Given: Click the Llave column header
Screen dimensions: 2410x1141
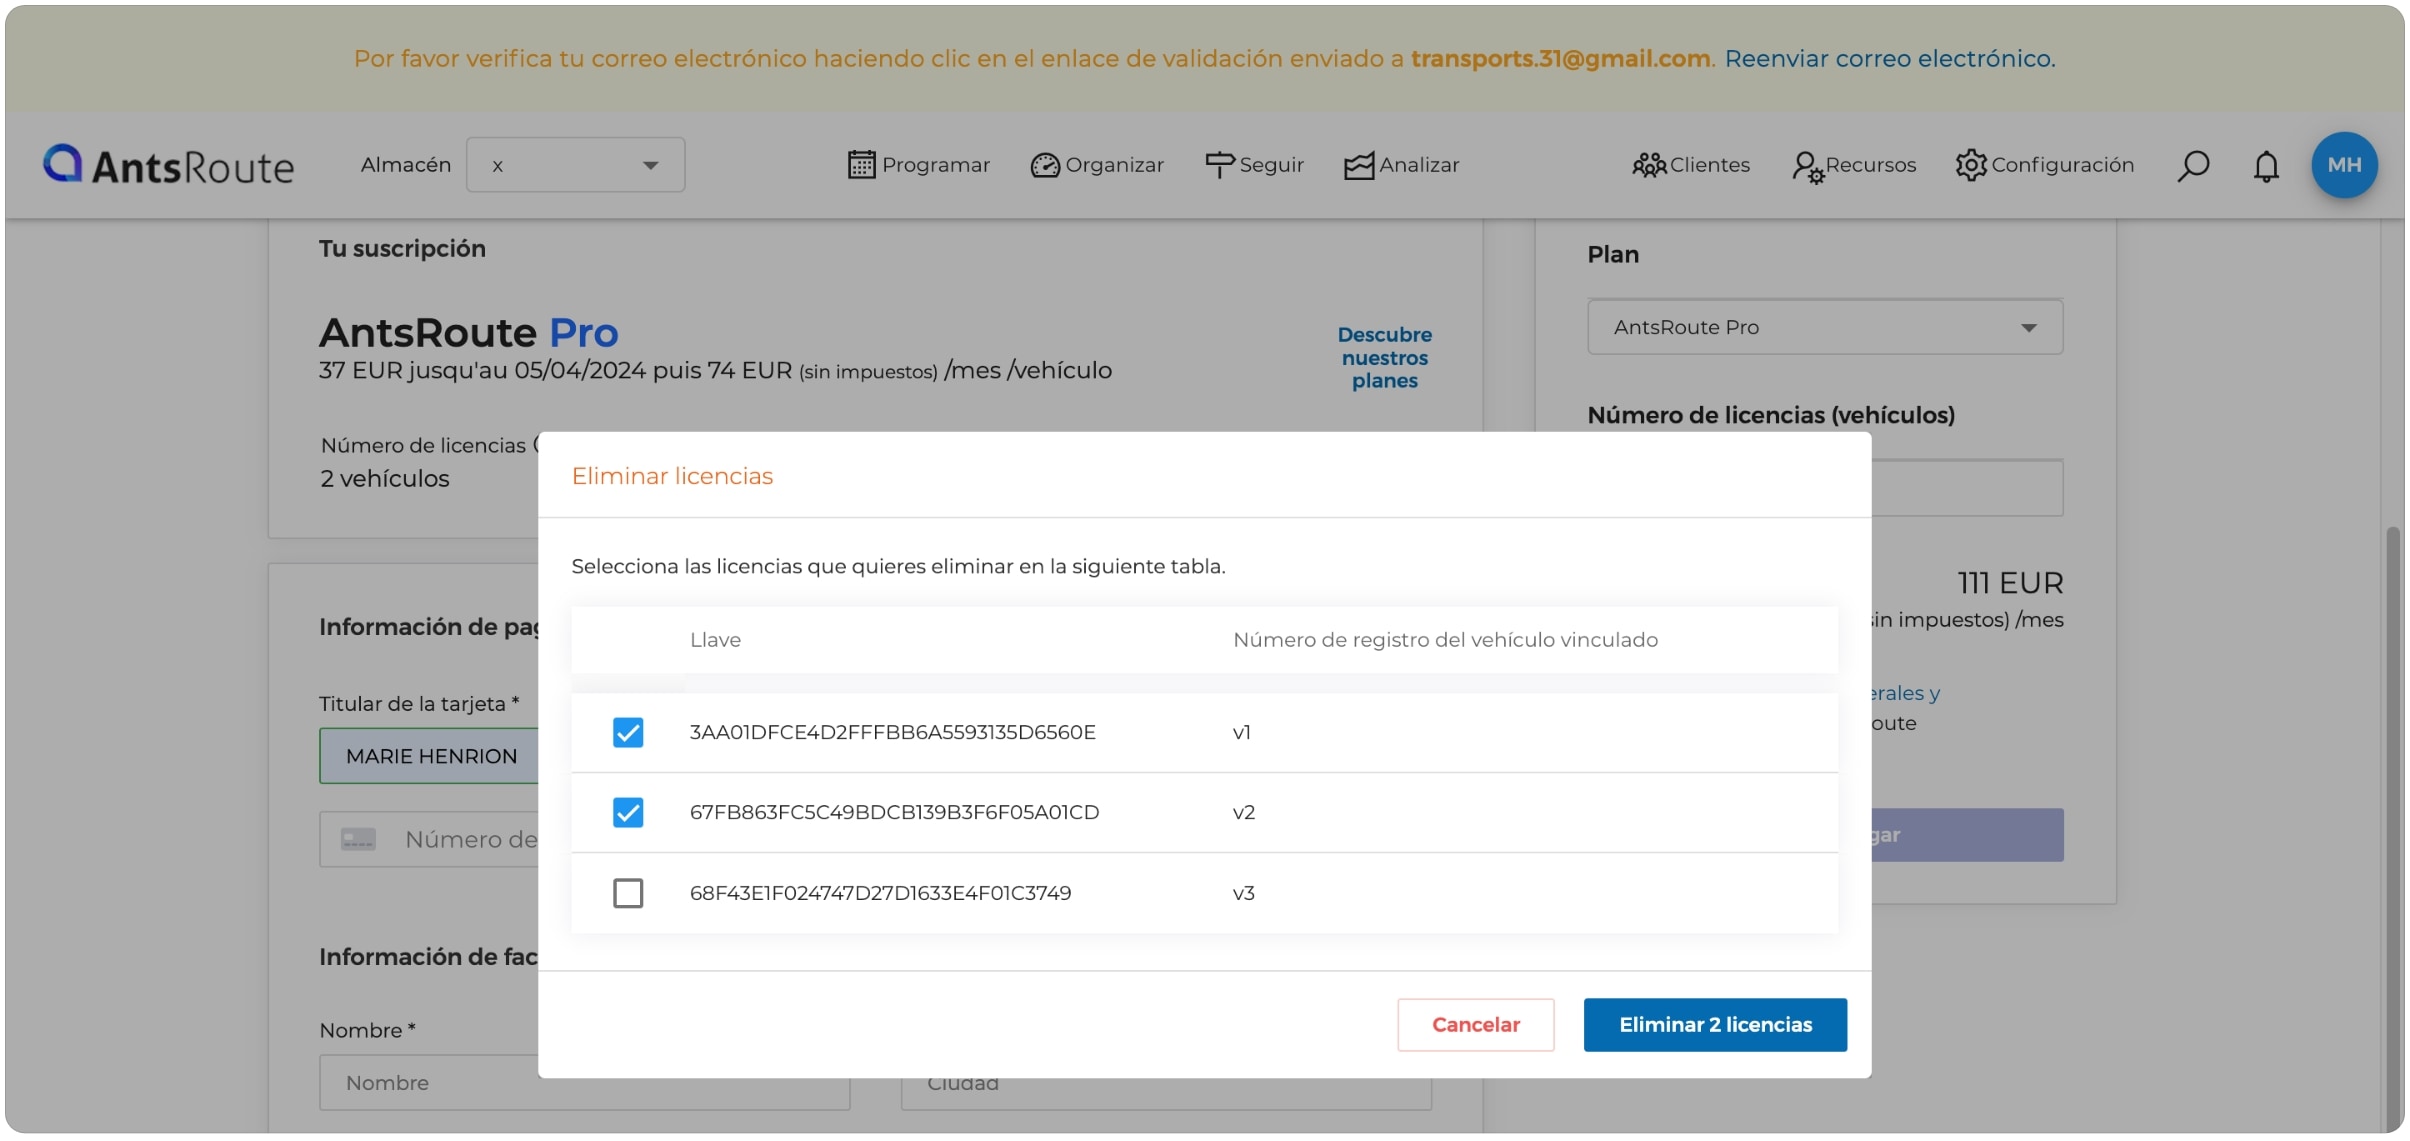Looking at the screenshot, I should (715, 640).
